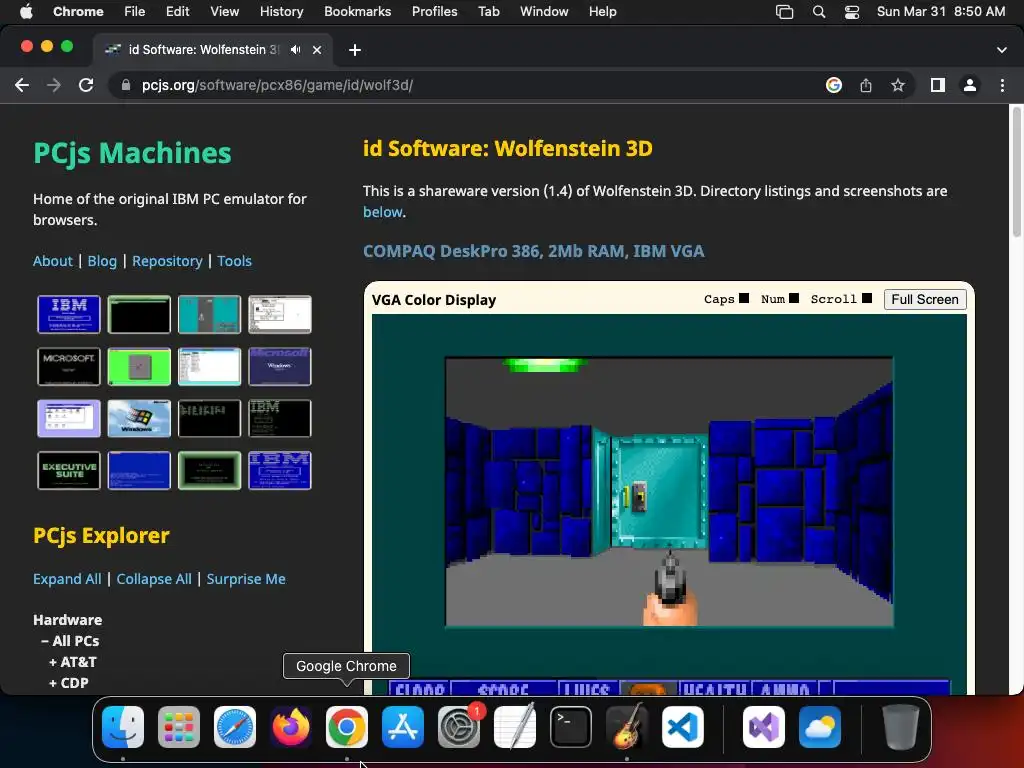Click the Collapse All link
This screenshot has width=1024, height=768.
click(154, 579)
